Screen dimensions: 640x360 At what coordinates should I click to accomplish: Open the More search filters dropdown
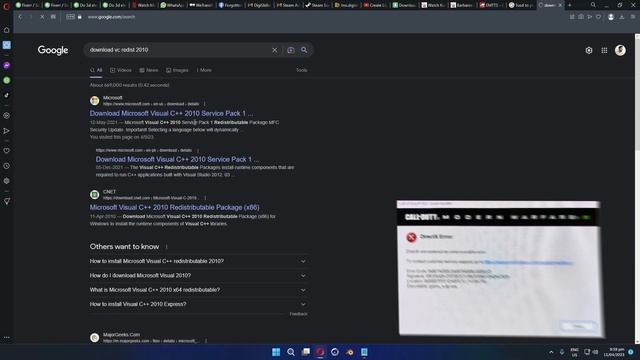[x=204, y=70]
